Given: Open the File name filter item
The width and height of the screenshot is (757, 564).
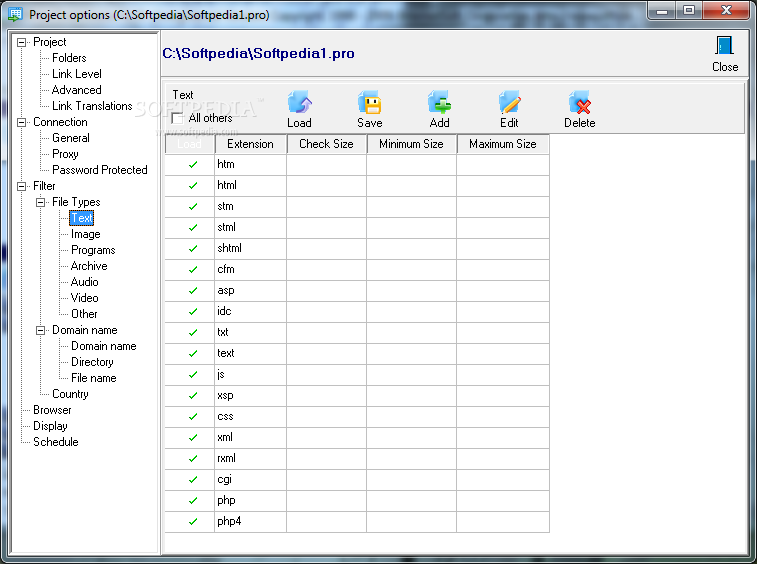Looking at the screenshot, I should (94, 378).
